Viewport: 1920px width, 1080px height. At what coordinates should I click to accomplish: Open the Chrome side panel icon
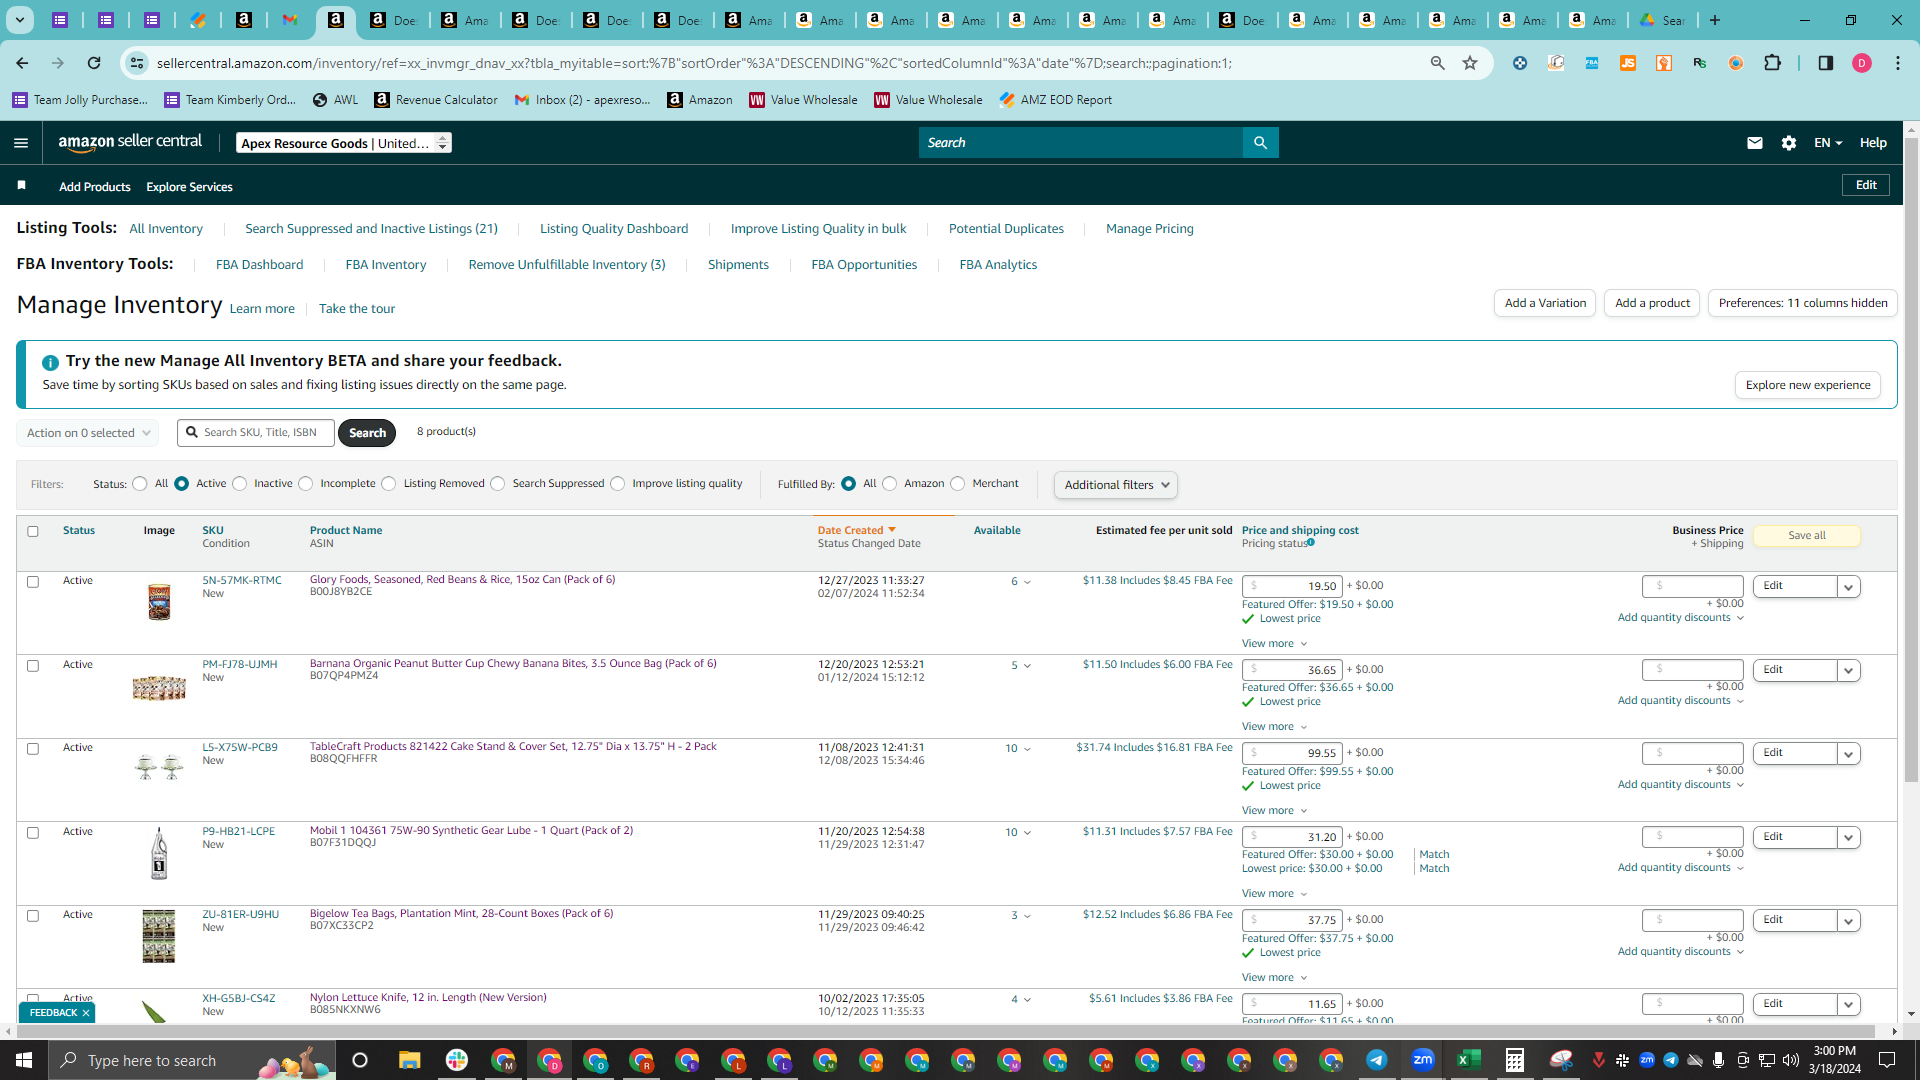pyautogui.click(x=1825, y=63)
